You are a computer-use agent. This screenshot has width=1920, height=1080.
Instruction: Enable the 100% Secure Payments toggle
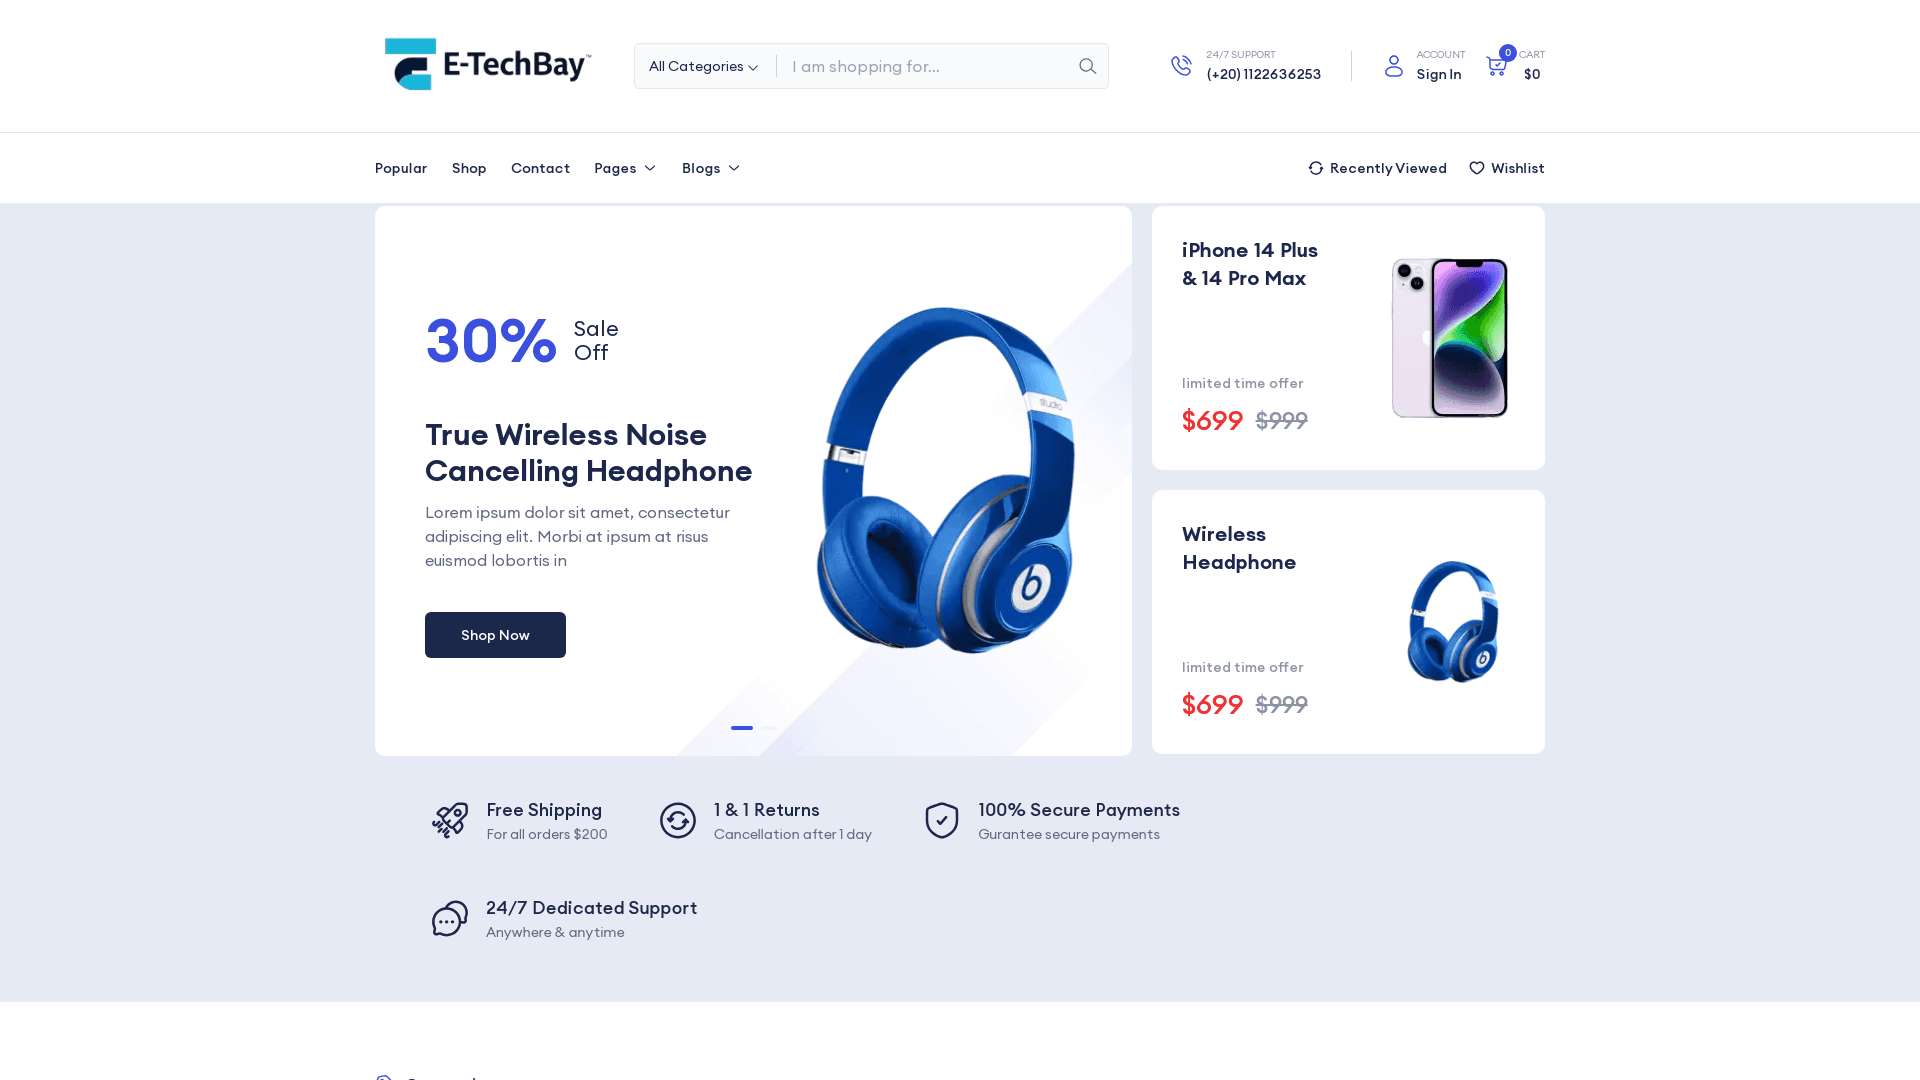coord(942,819)
